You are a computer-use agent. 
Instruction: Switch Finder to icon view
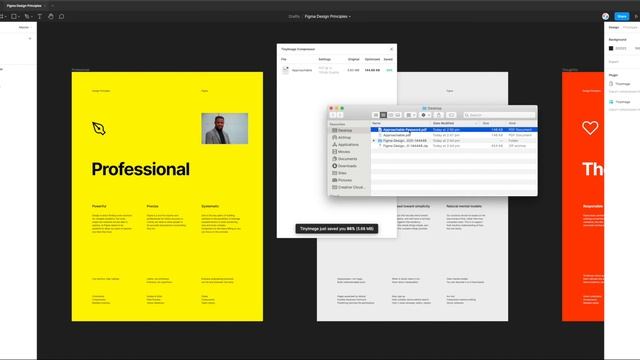coord(376,115)
